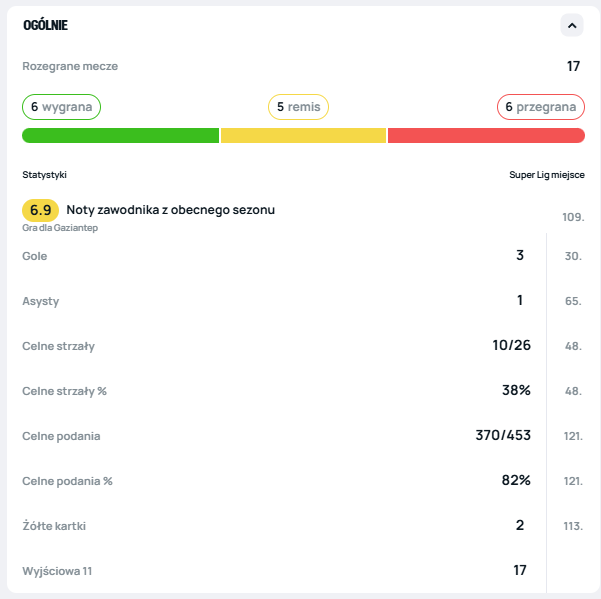Click the Ogólnie section heading
The width and height of the screenshot is (601, 599).
point(46,25)
